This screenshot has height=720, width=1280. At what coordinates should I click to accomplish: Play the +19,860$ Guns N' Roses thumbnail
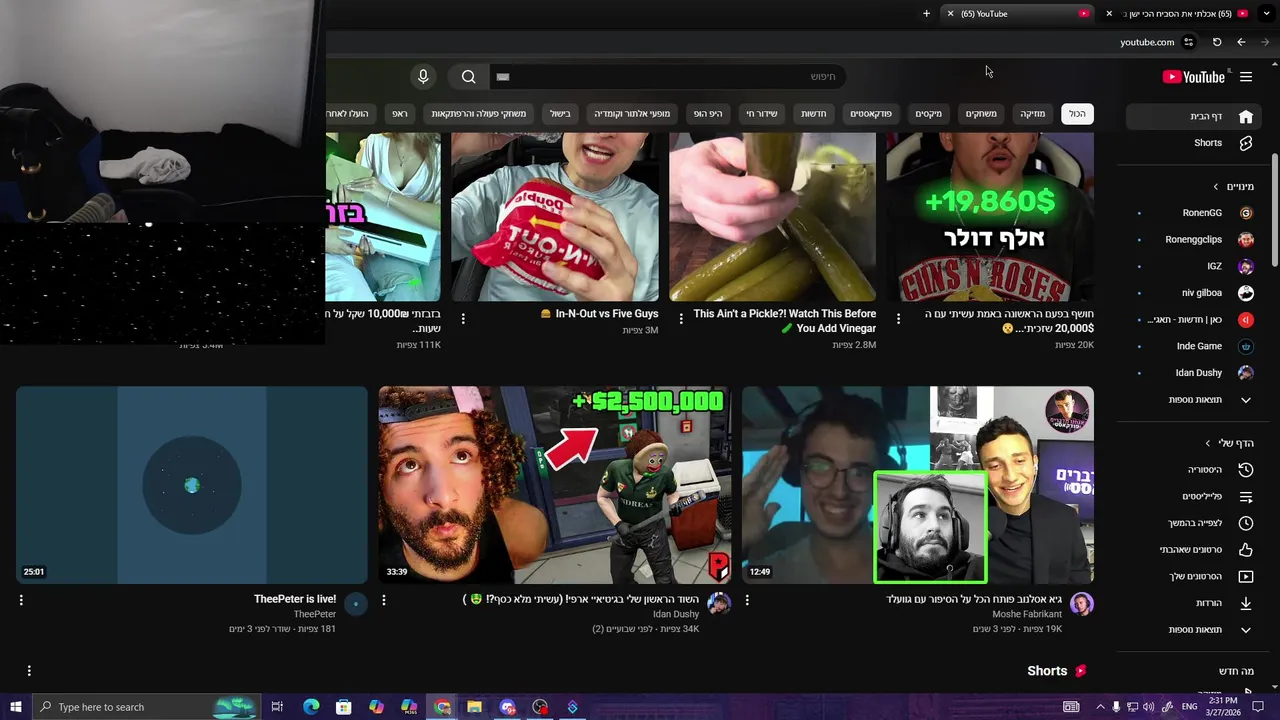pyautogui.click(x=990, y=217)
